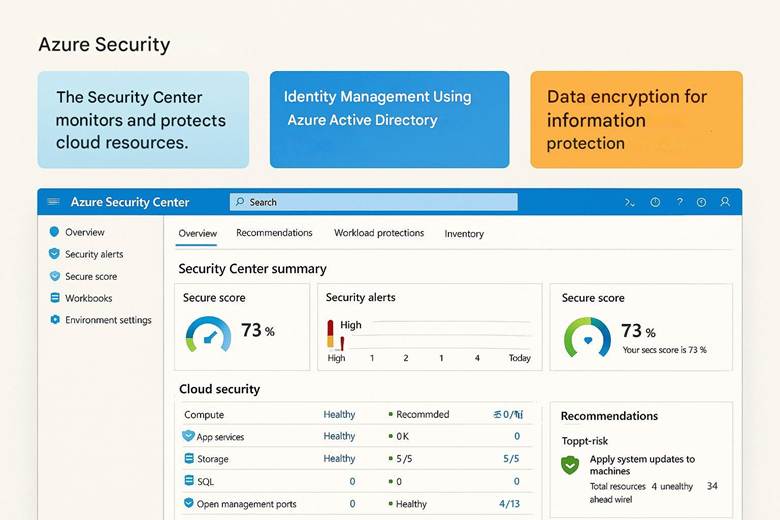Click the Workbooks icon in the sidebar

pyautogui.click(x=54, y=298)
